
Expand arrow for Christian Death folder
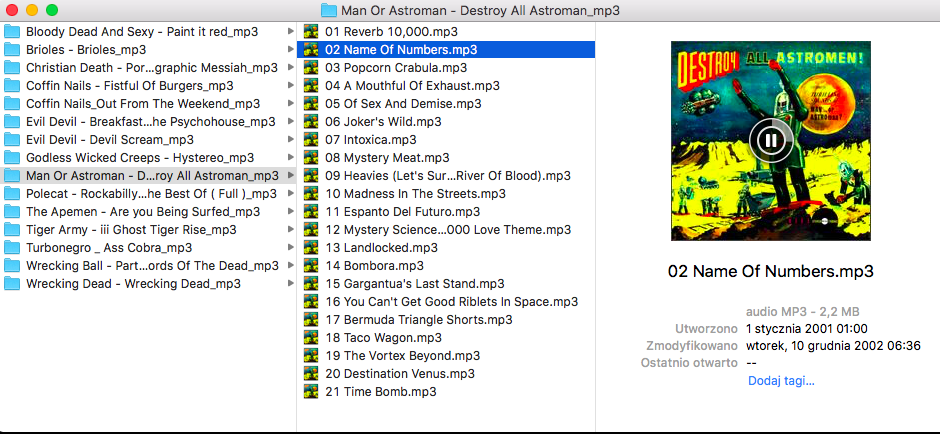point(291,67)
